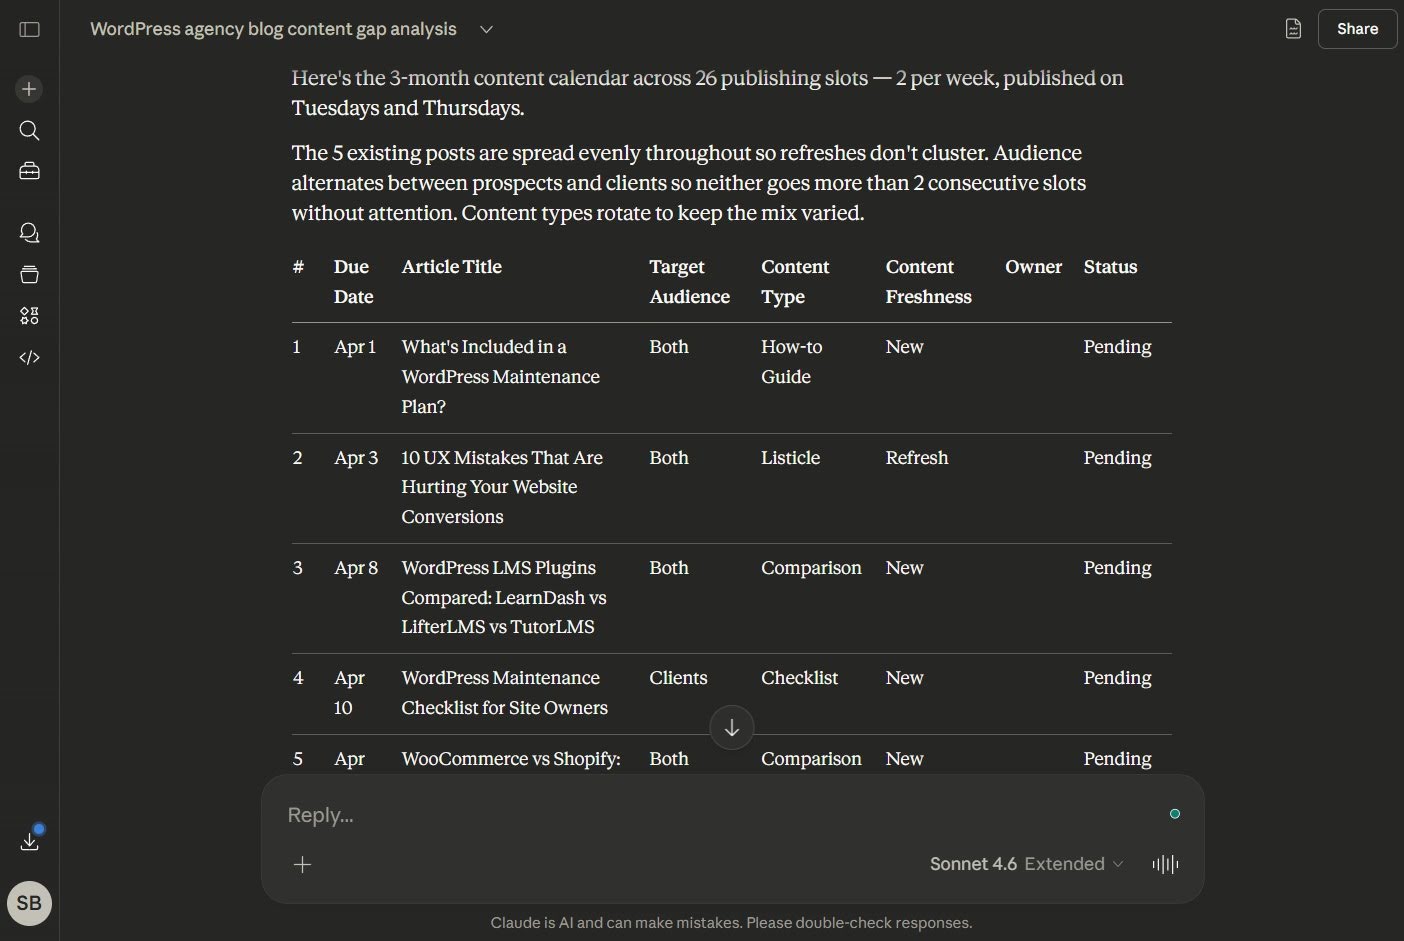The width and height of the screenshot is (1404, 941).
Task: Open Projects stack icon in sidebar
Action: pyautogui.click(x=29, y=274)
